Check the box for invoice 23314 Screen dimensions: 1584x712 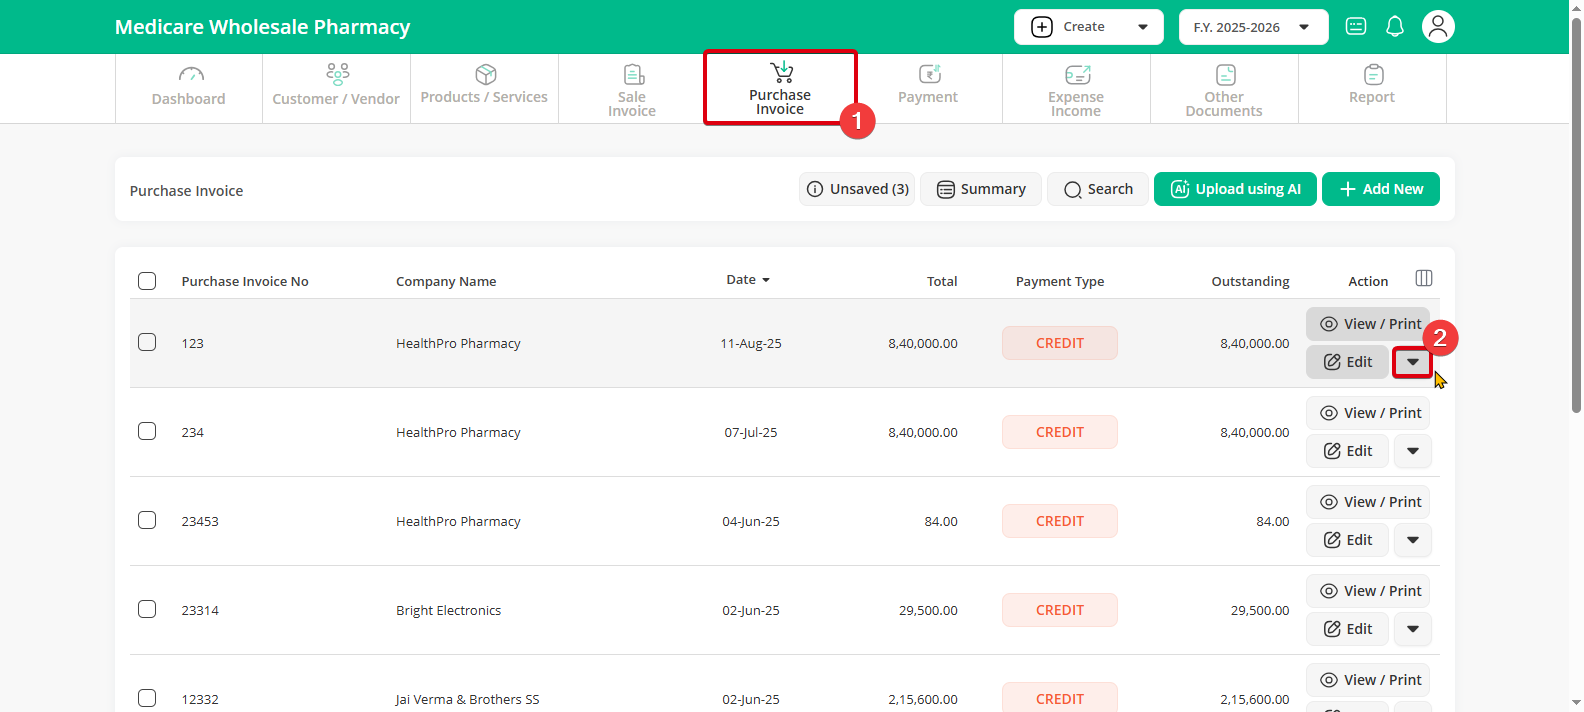pyautogui.click(x=147, y=609)
